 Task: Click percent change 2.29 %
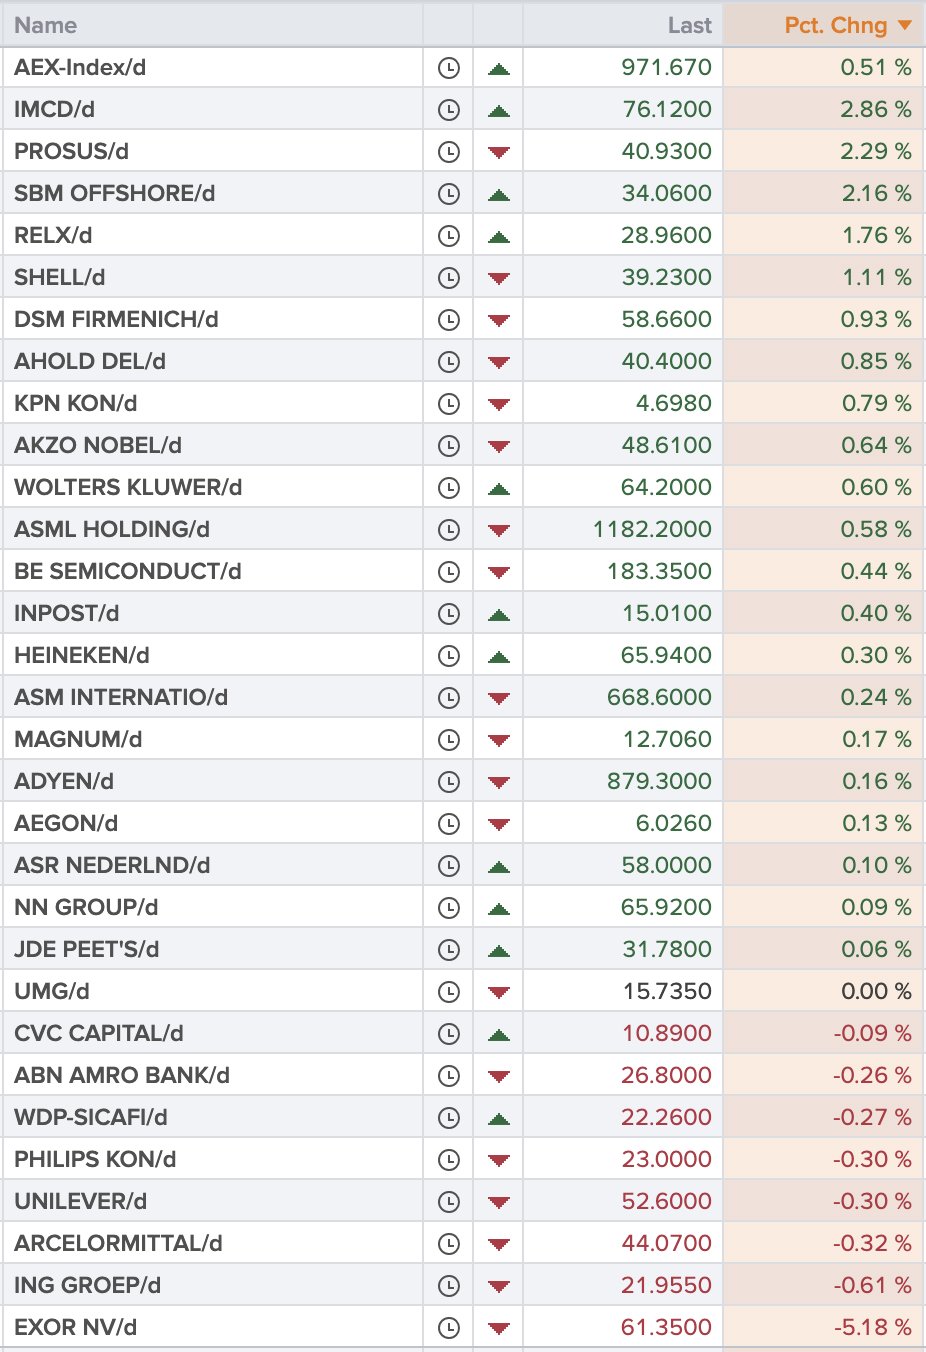click(x=876, y=152)
